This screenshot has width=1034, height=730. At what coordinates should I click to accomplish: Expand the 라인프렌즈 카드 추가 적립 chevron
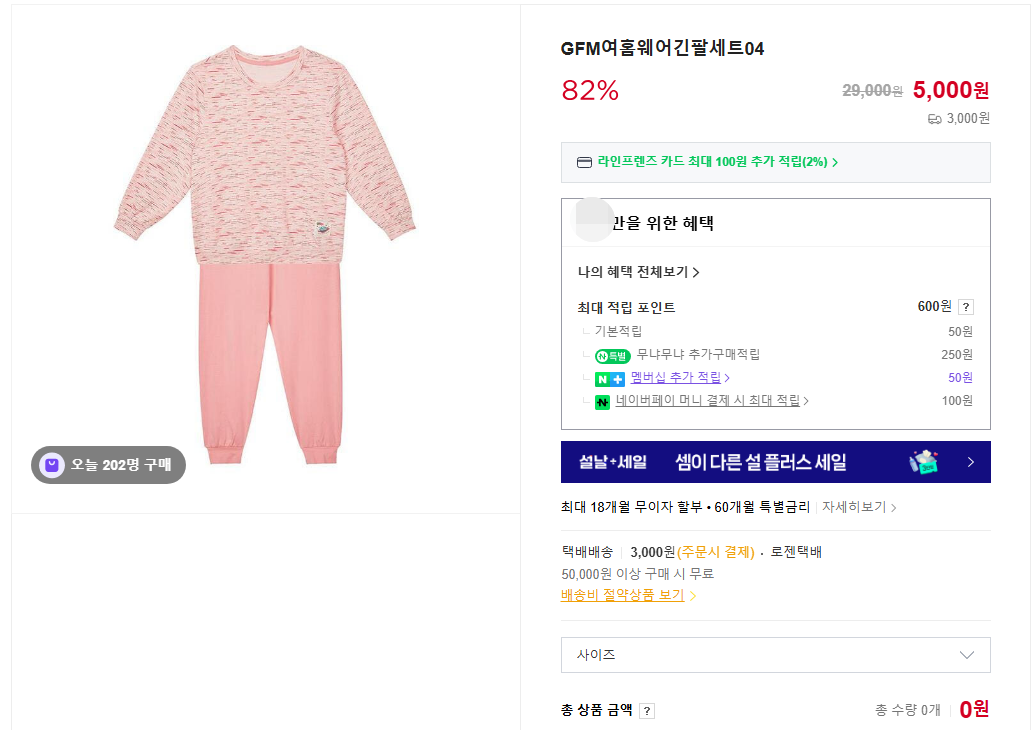[x=835, y=162]
